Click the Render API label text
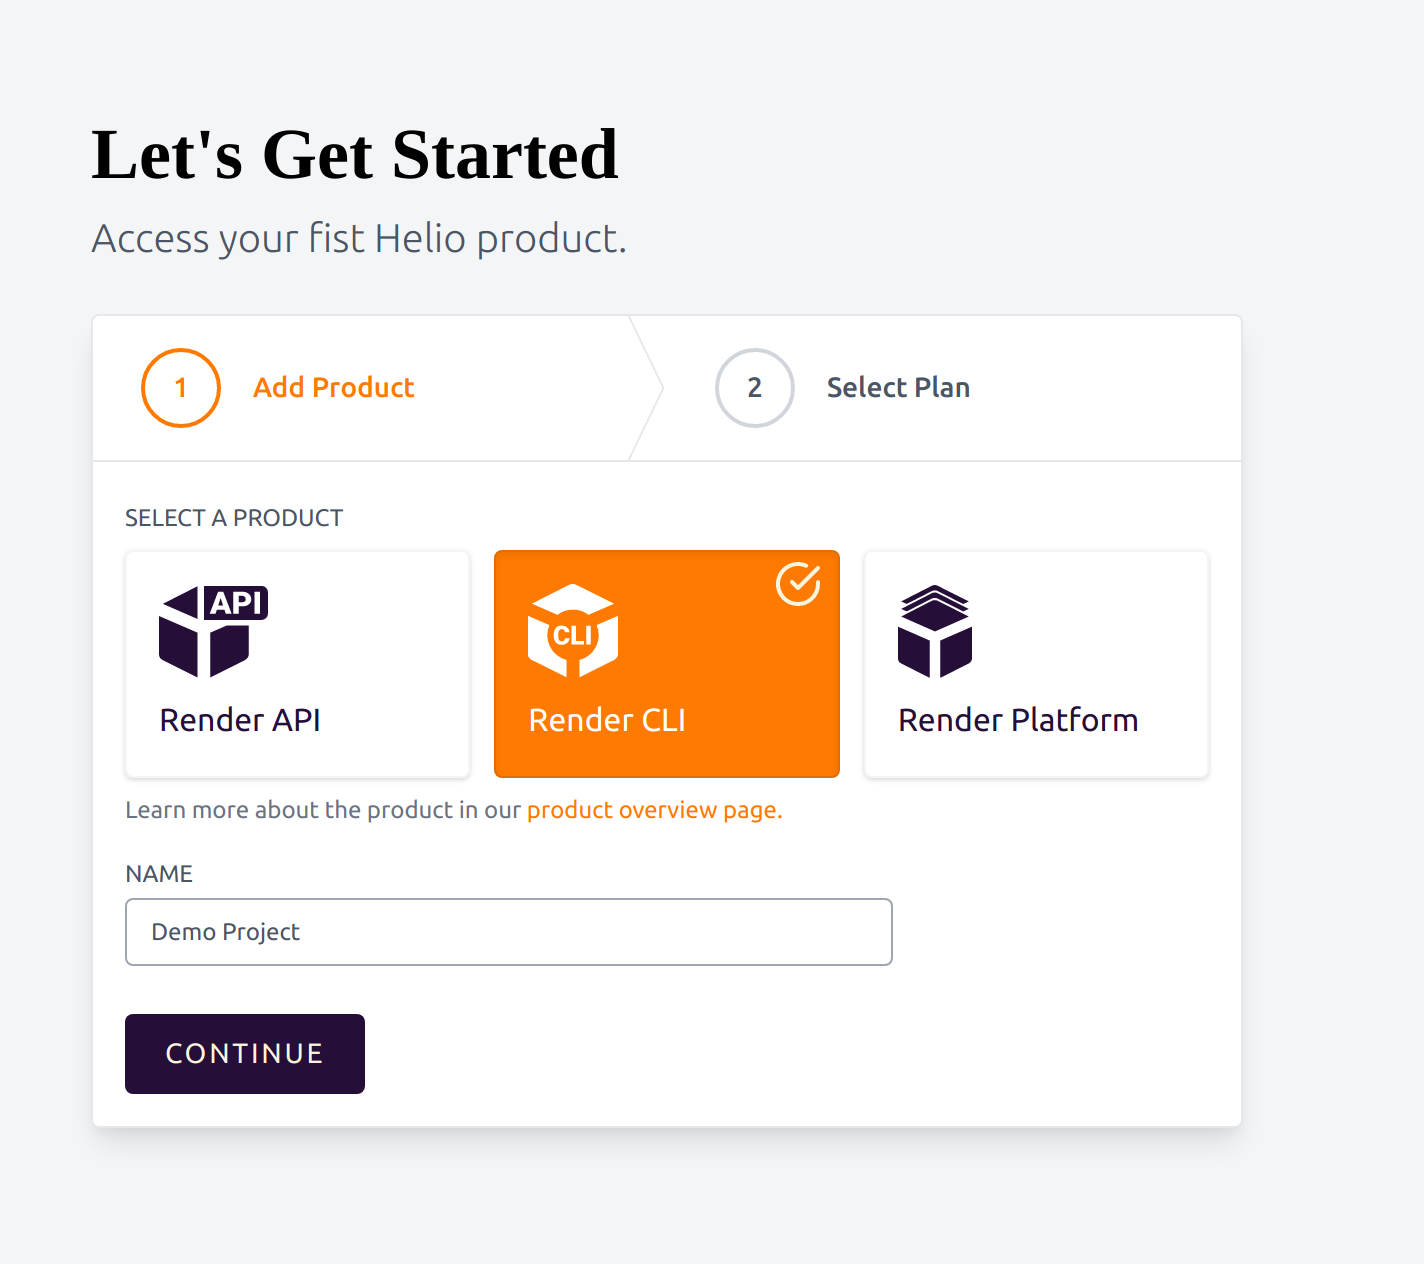1424x1264 pixels. 240,720
